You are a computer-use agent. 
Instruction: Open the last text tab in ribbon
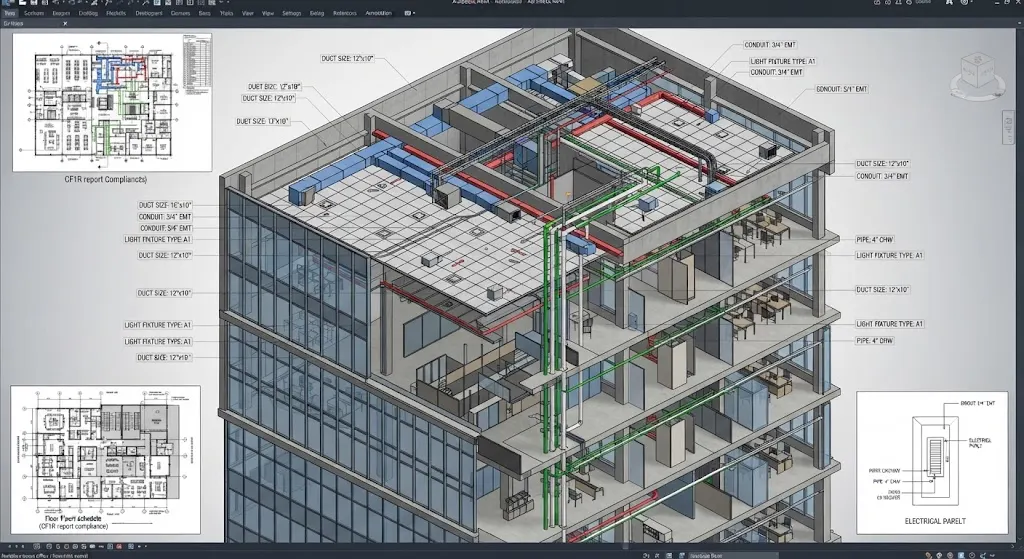(378, 13)
